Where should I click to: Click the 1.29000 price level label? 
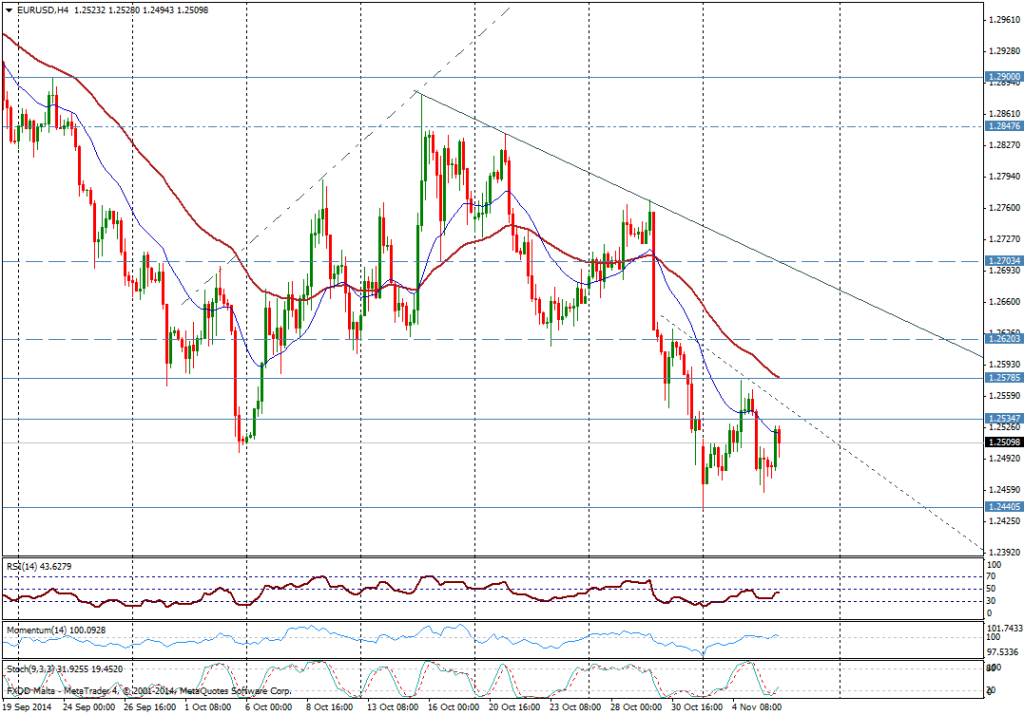pyautogui.click(x=1003, y=76)
